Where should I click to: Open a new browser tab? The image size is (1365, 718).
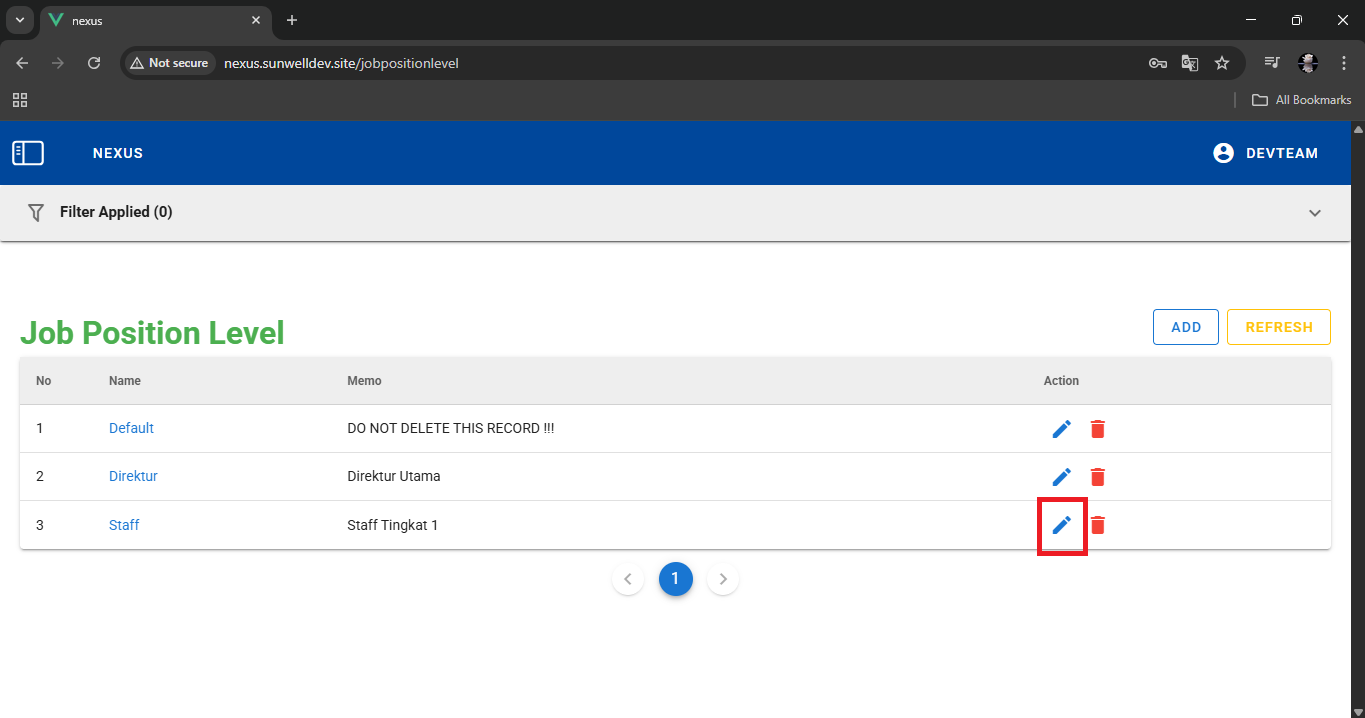[x=292, y=20]
